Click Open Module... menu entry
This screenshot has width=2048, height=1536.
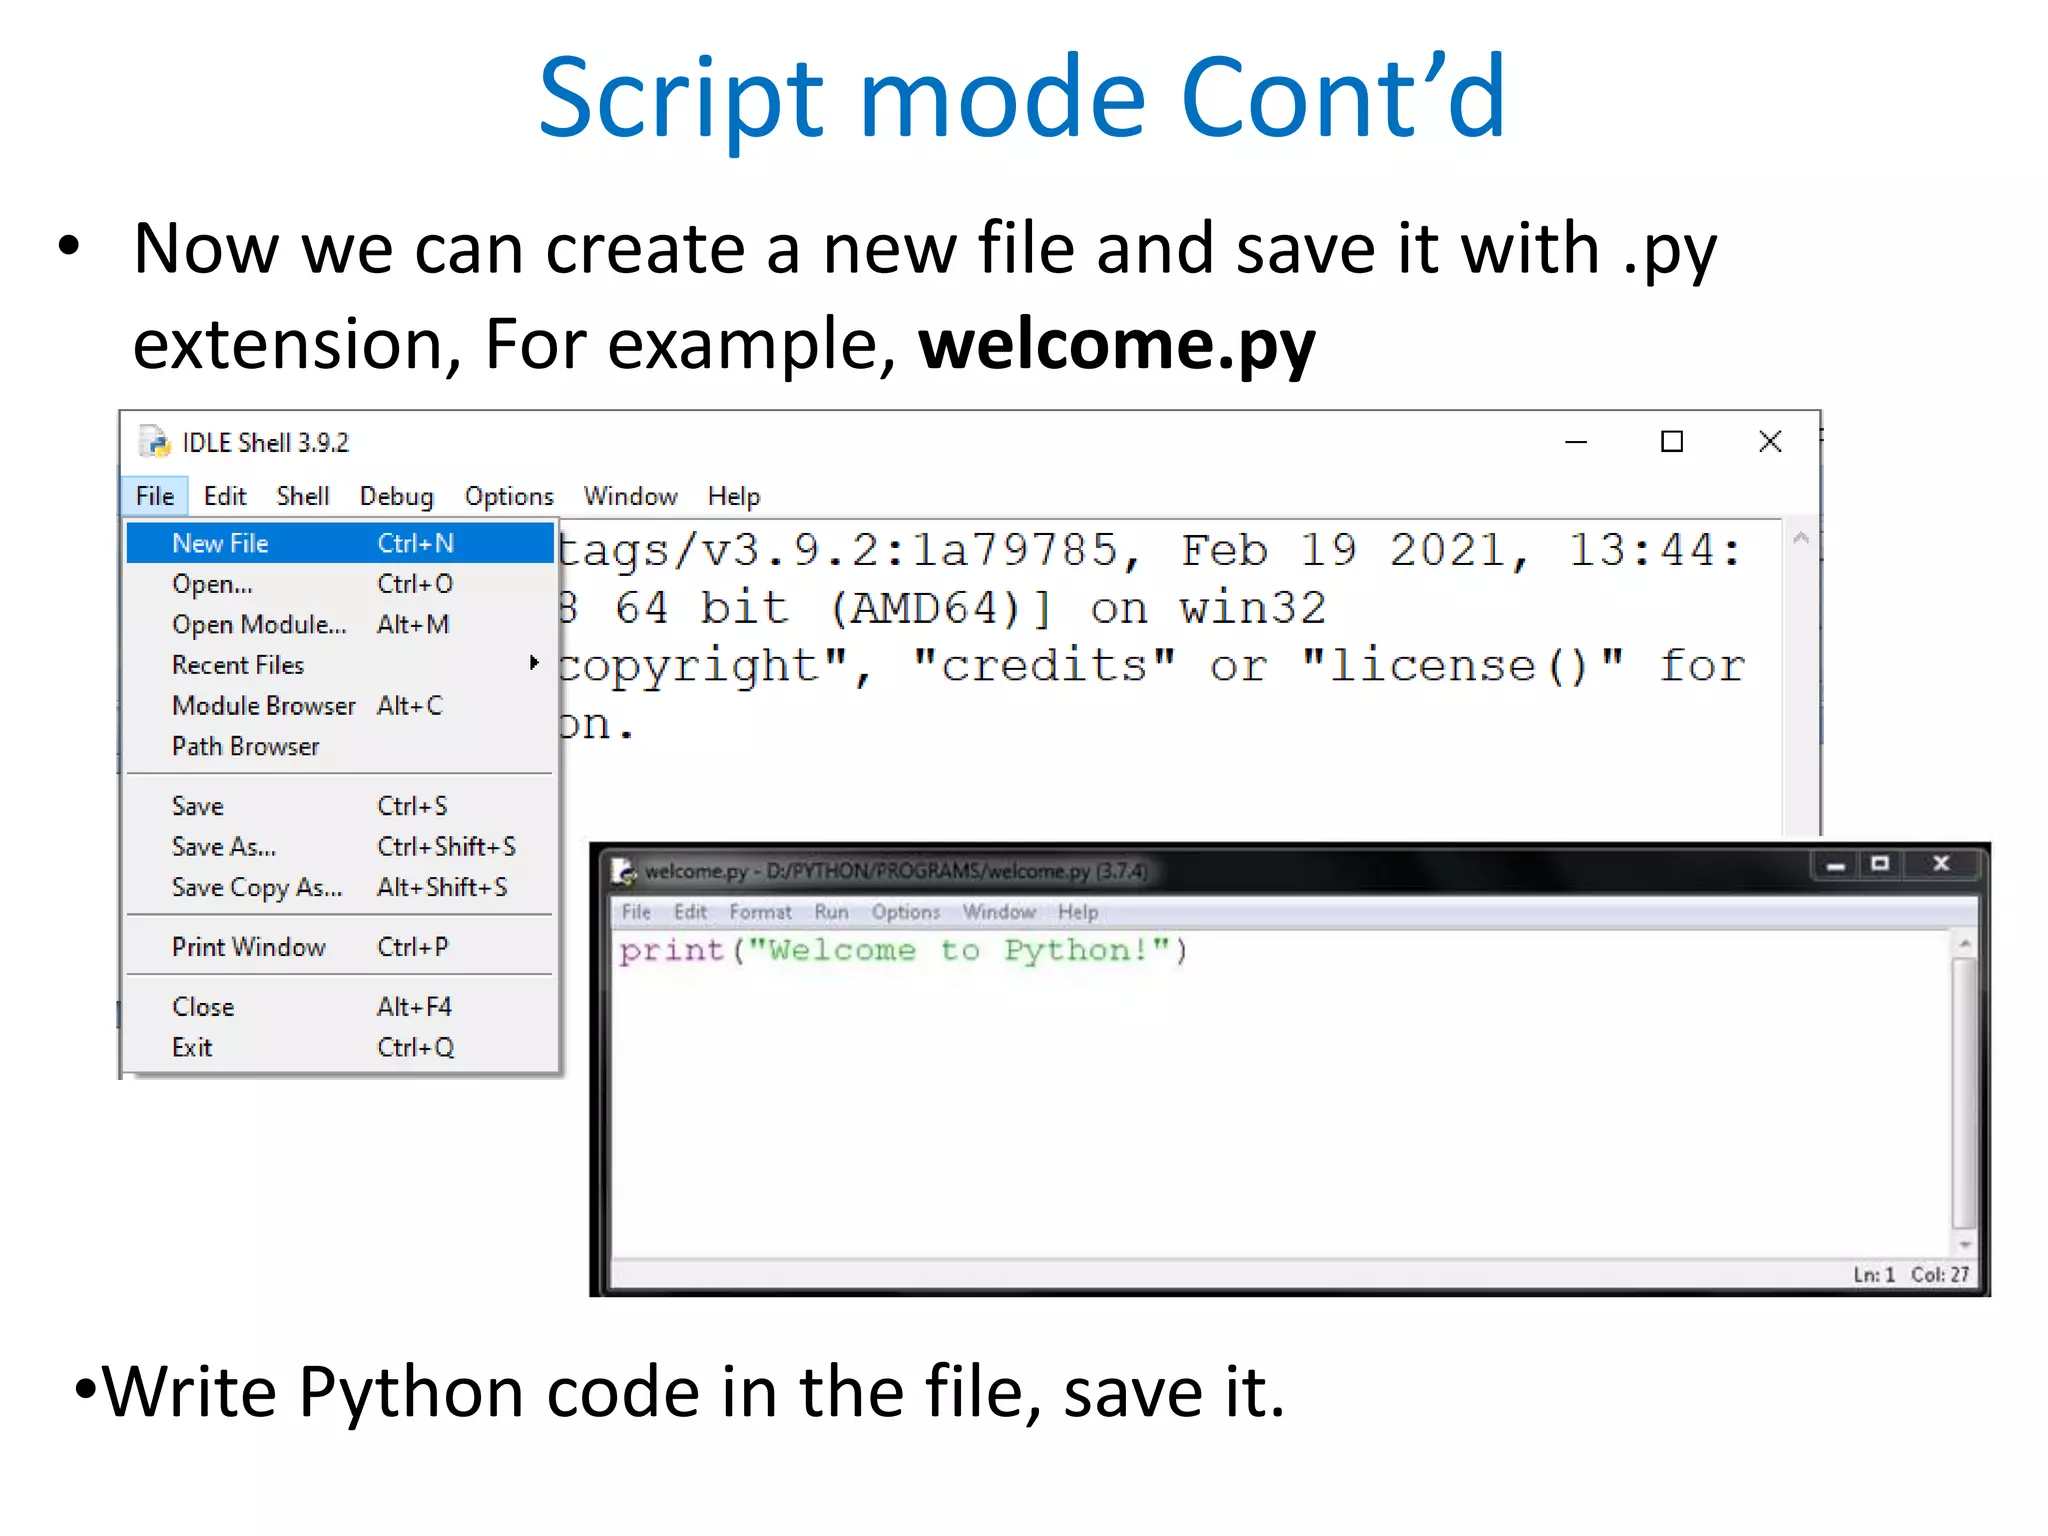pyautogui.click(x=258, y=624)
